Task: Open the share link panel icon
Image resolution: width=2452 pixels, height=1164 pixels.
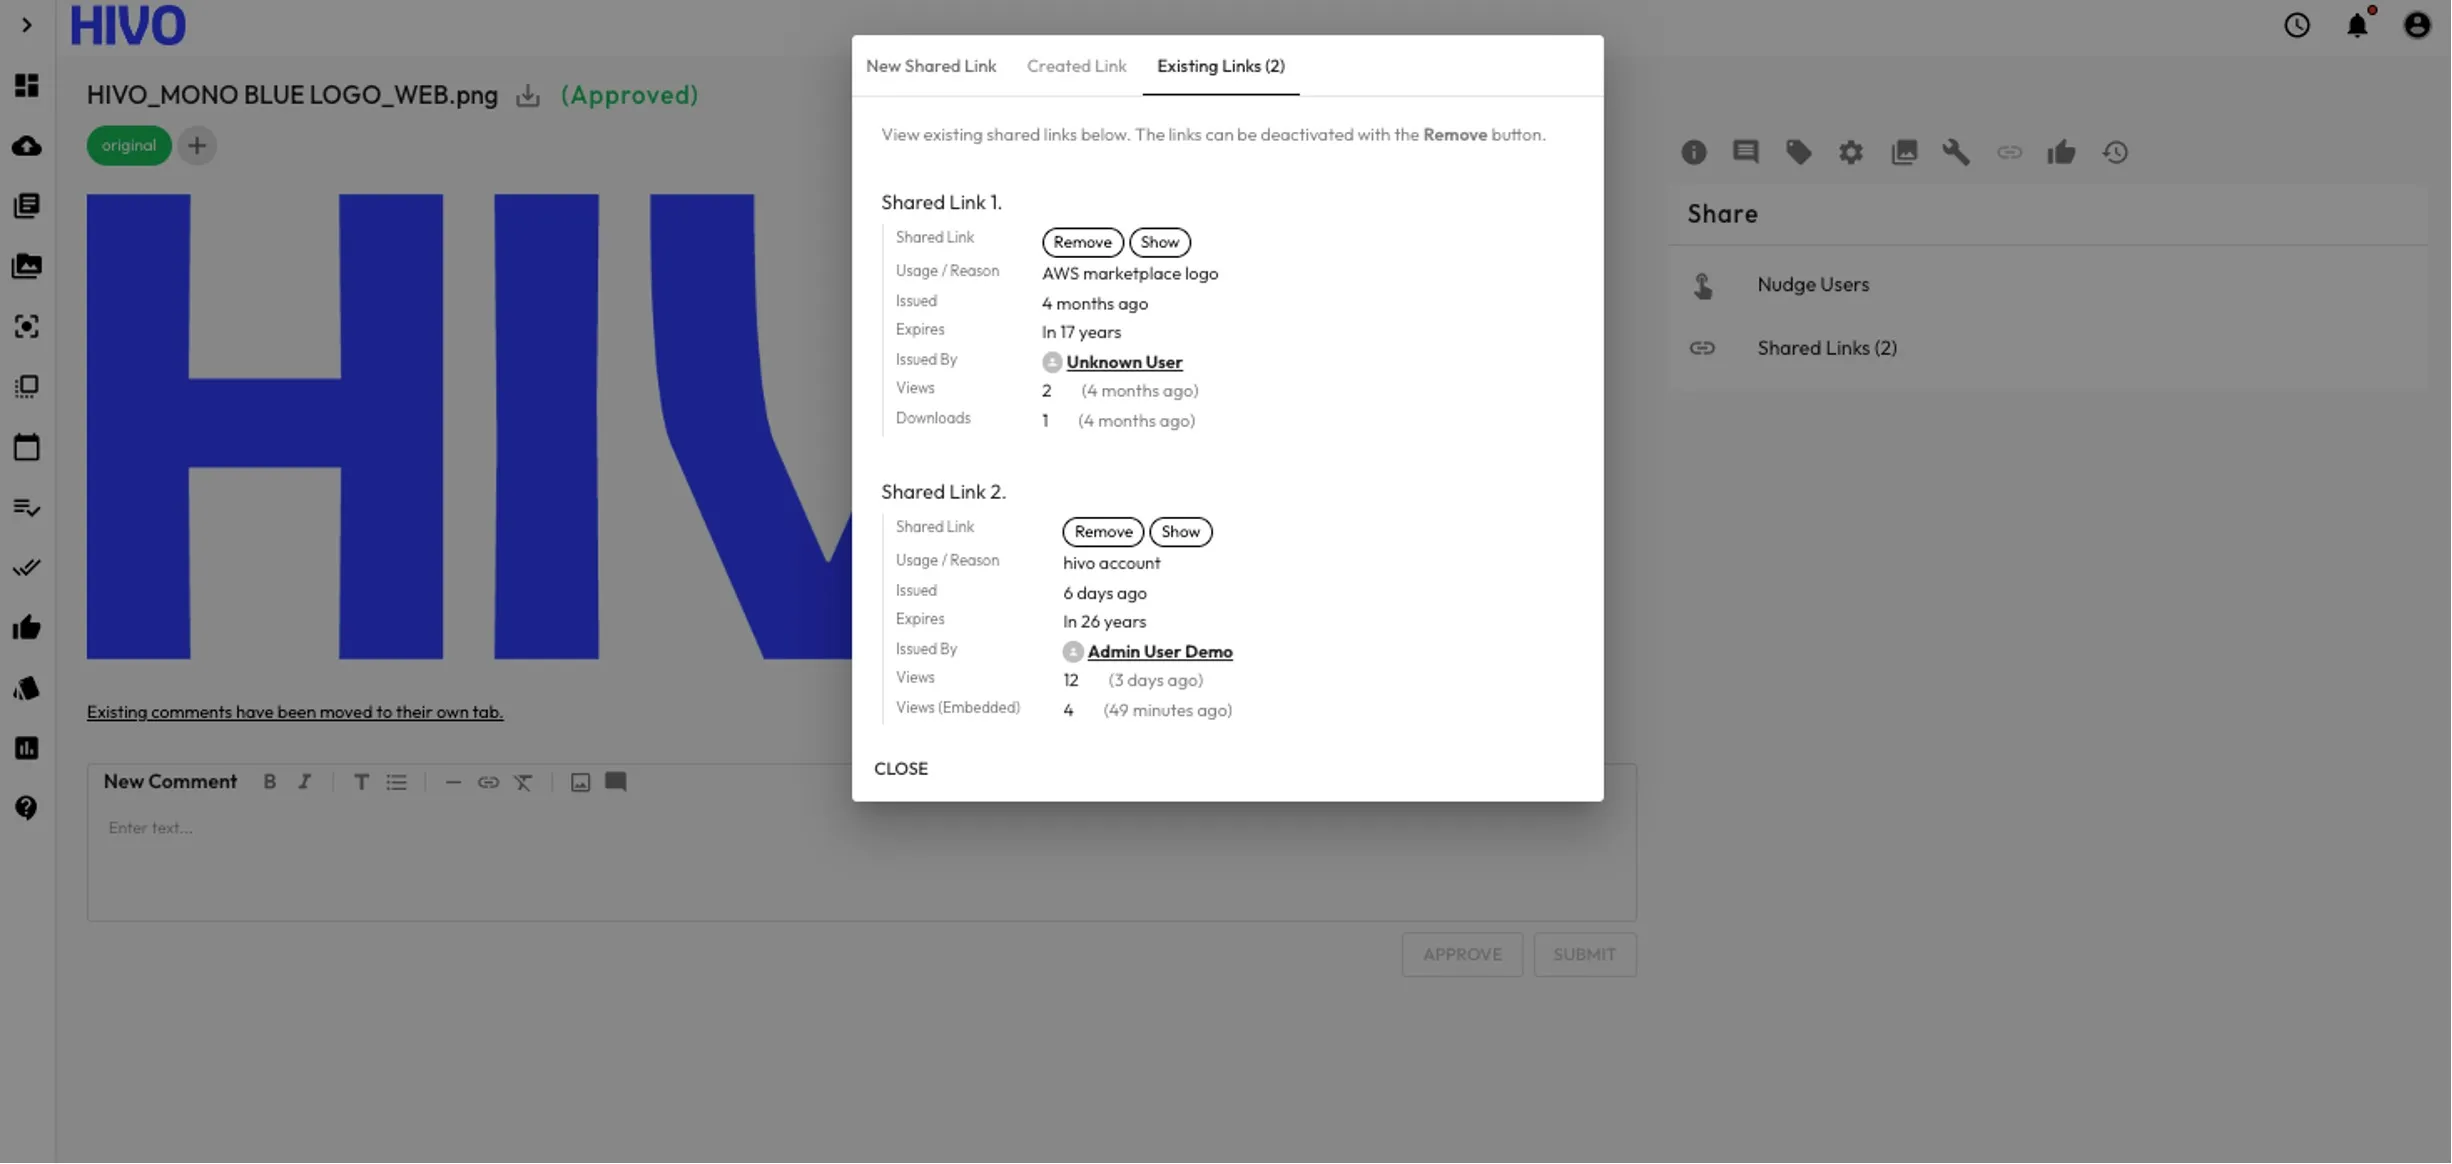Action: [2009, 152]
